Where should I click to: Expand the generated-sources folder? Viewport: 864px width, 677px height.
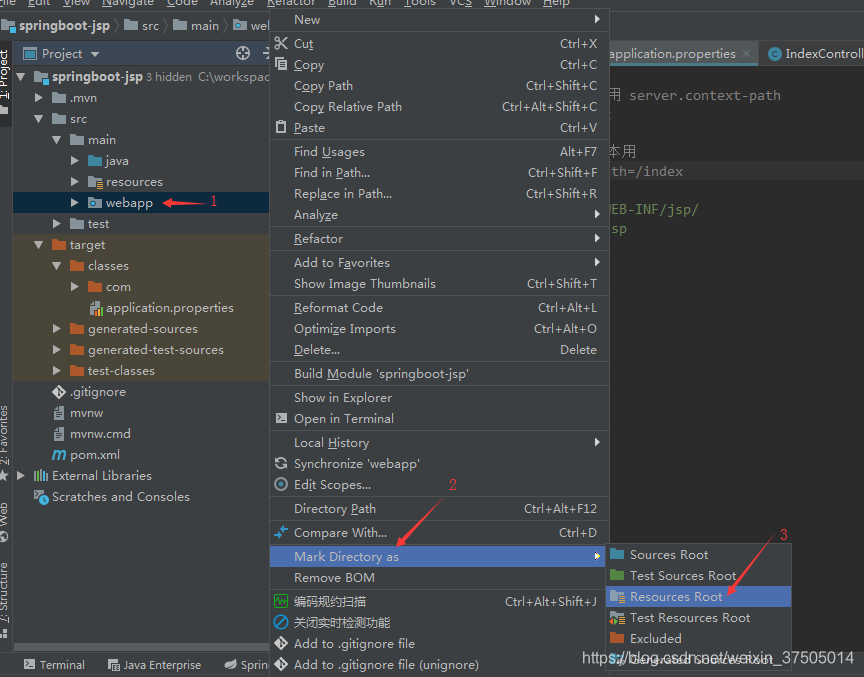(57, 328)
